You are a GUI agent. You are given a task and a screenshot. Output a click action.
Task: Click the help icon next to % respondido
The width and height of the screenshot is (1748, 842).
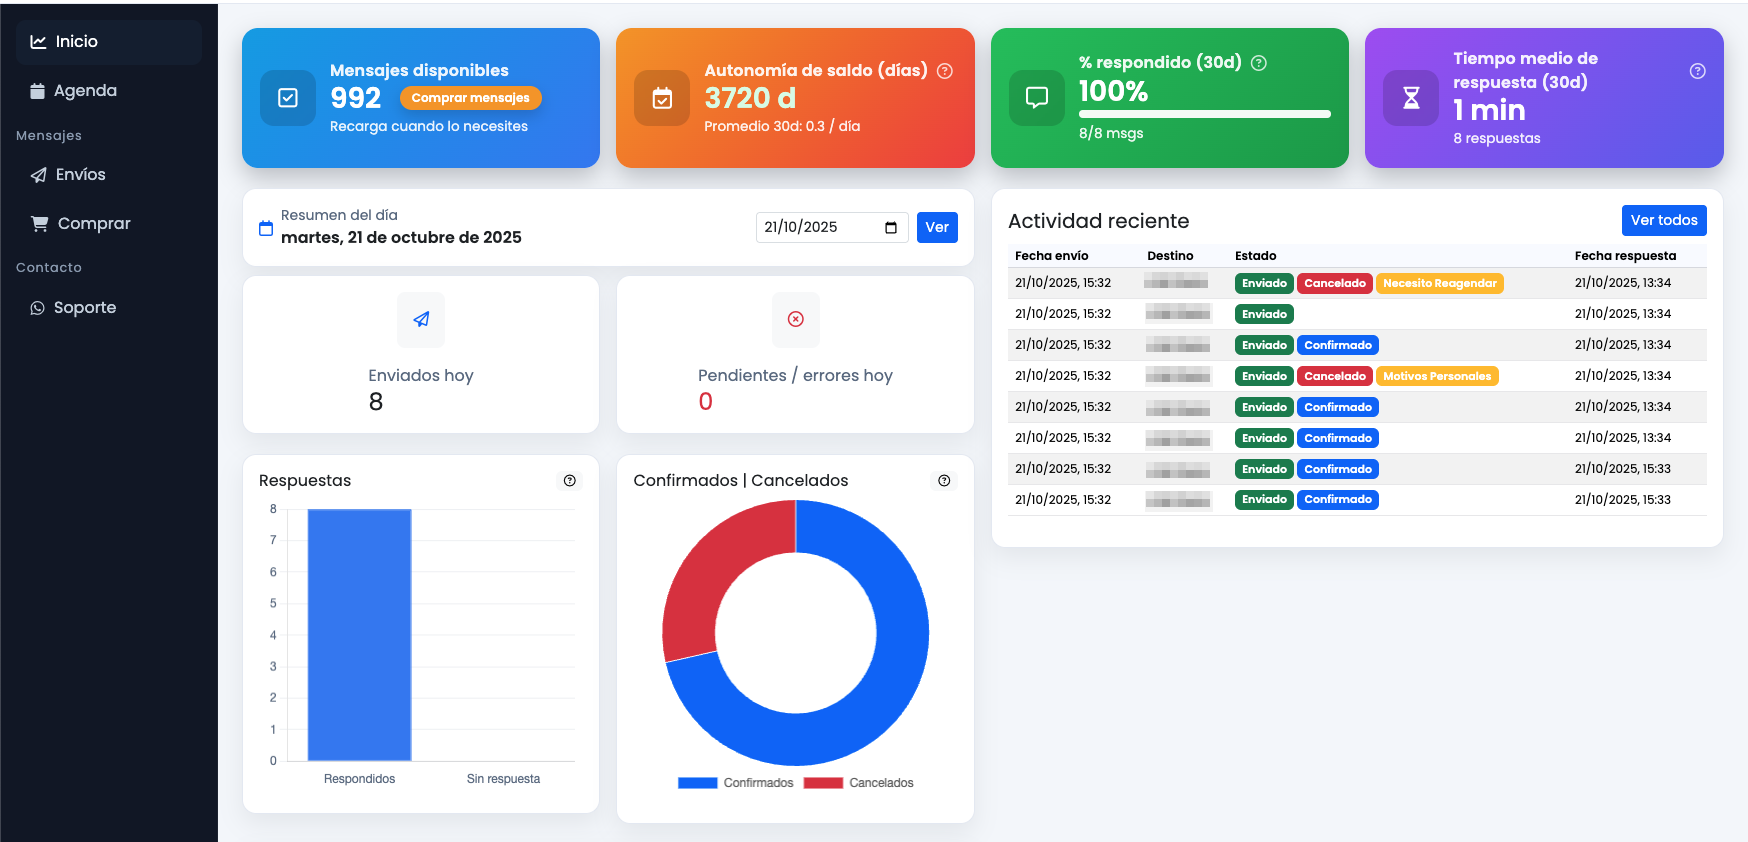[x=1259, y=63]
